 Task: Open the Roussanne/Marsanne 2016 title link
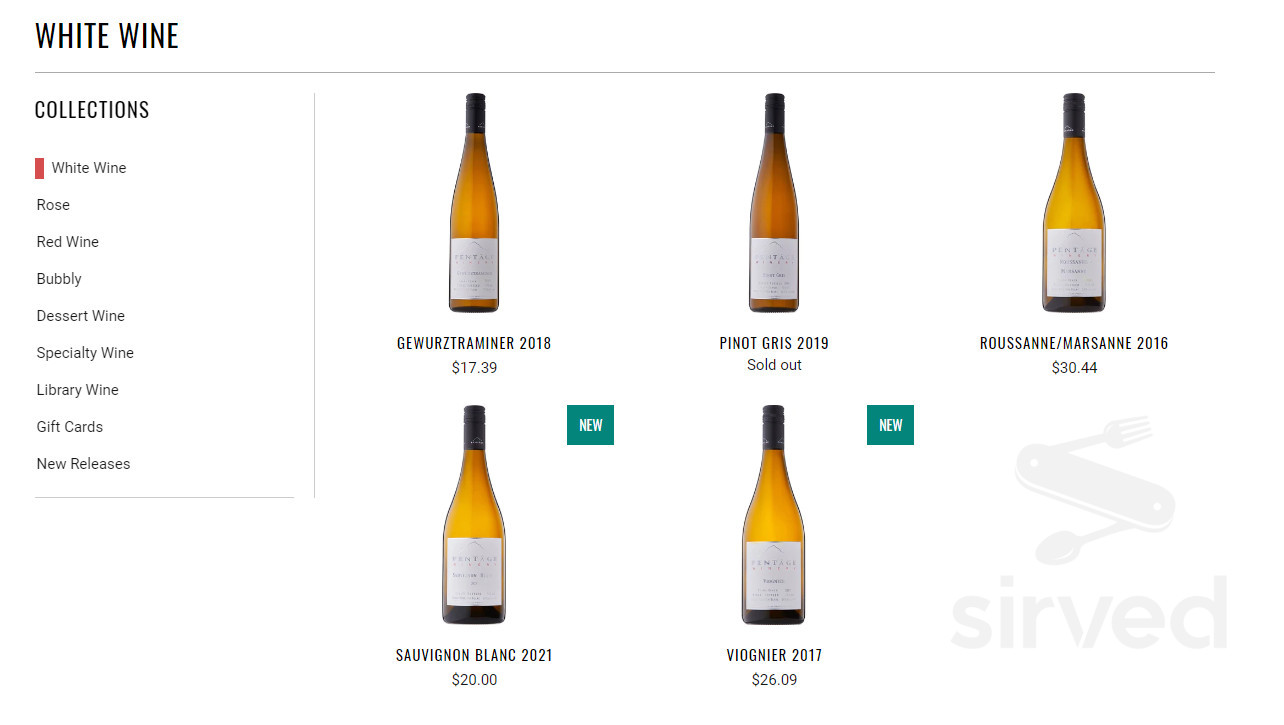(1074, 343)
